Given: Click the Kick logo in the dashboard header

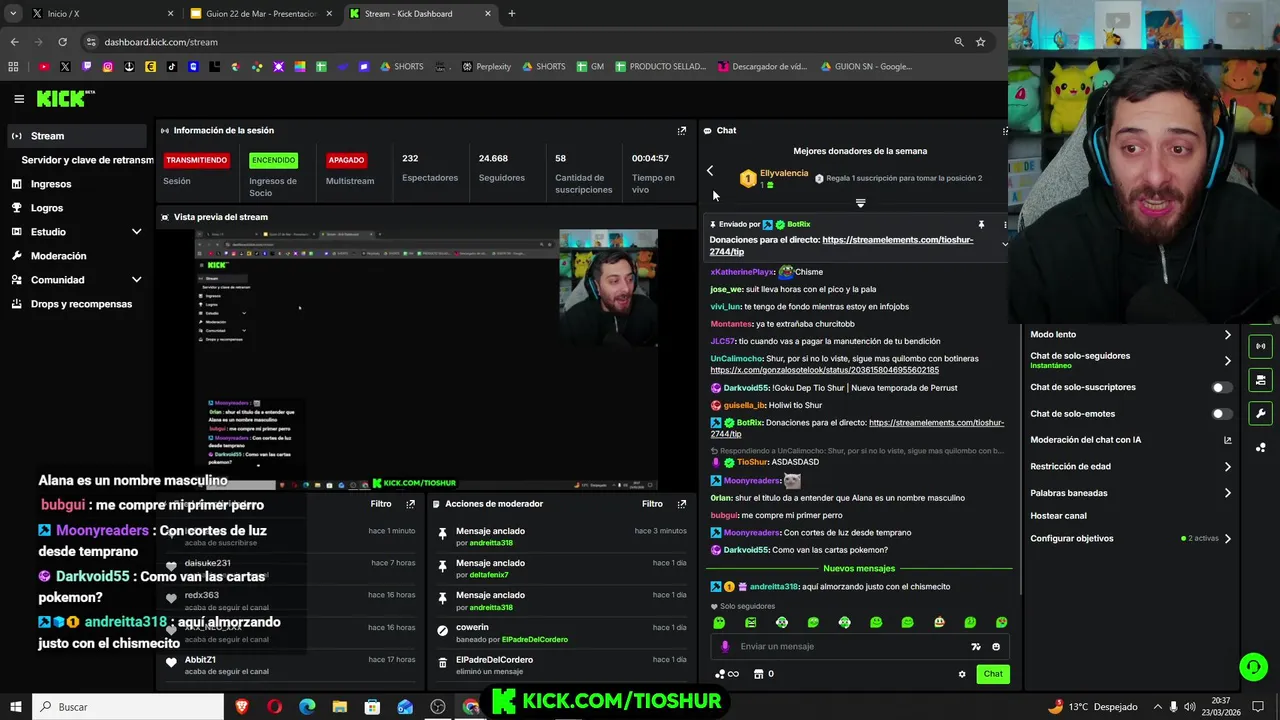Looking at the screenshot, I should [65, 98].
